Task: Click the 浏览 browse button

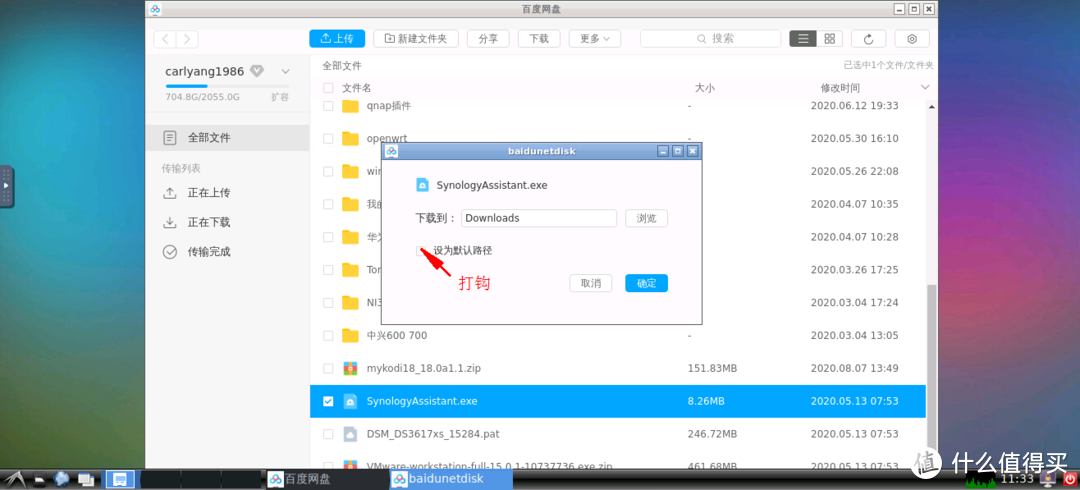Action: (x=646, y=218)
